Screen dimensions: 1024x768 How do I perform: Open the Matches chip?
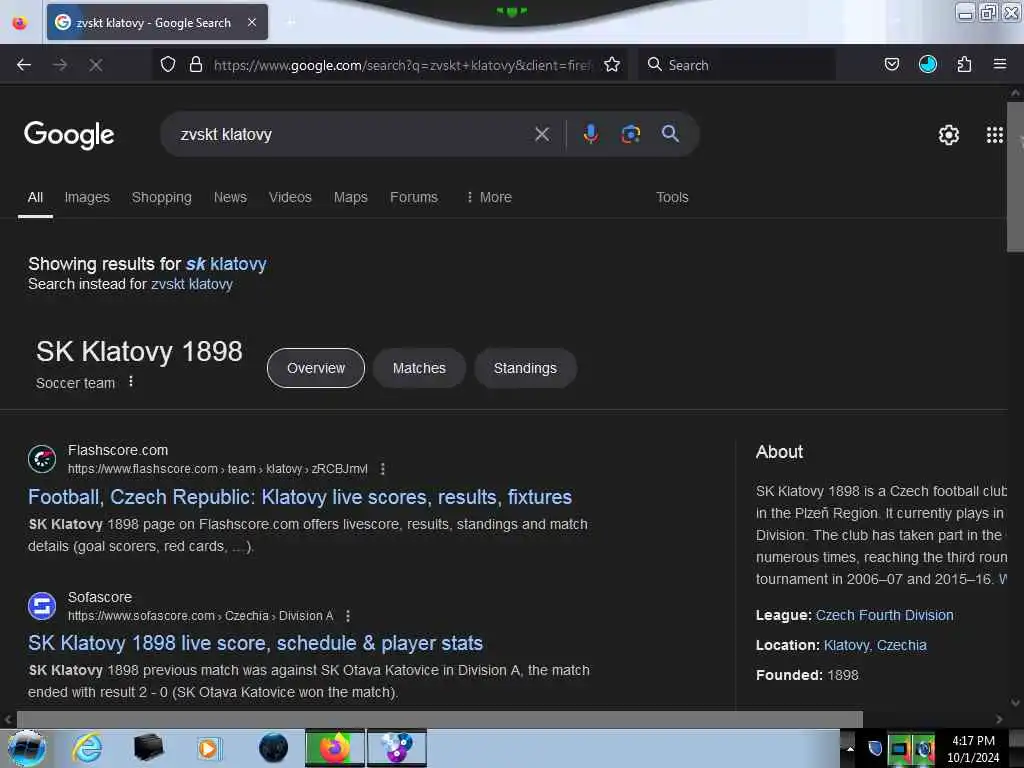(419, 368)
